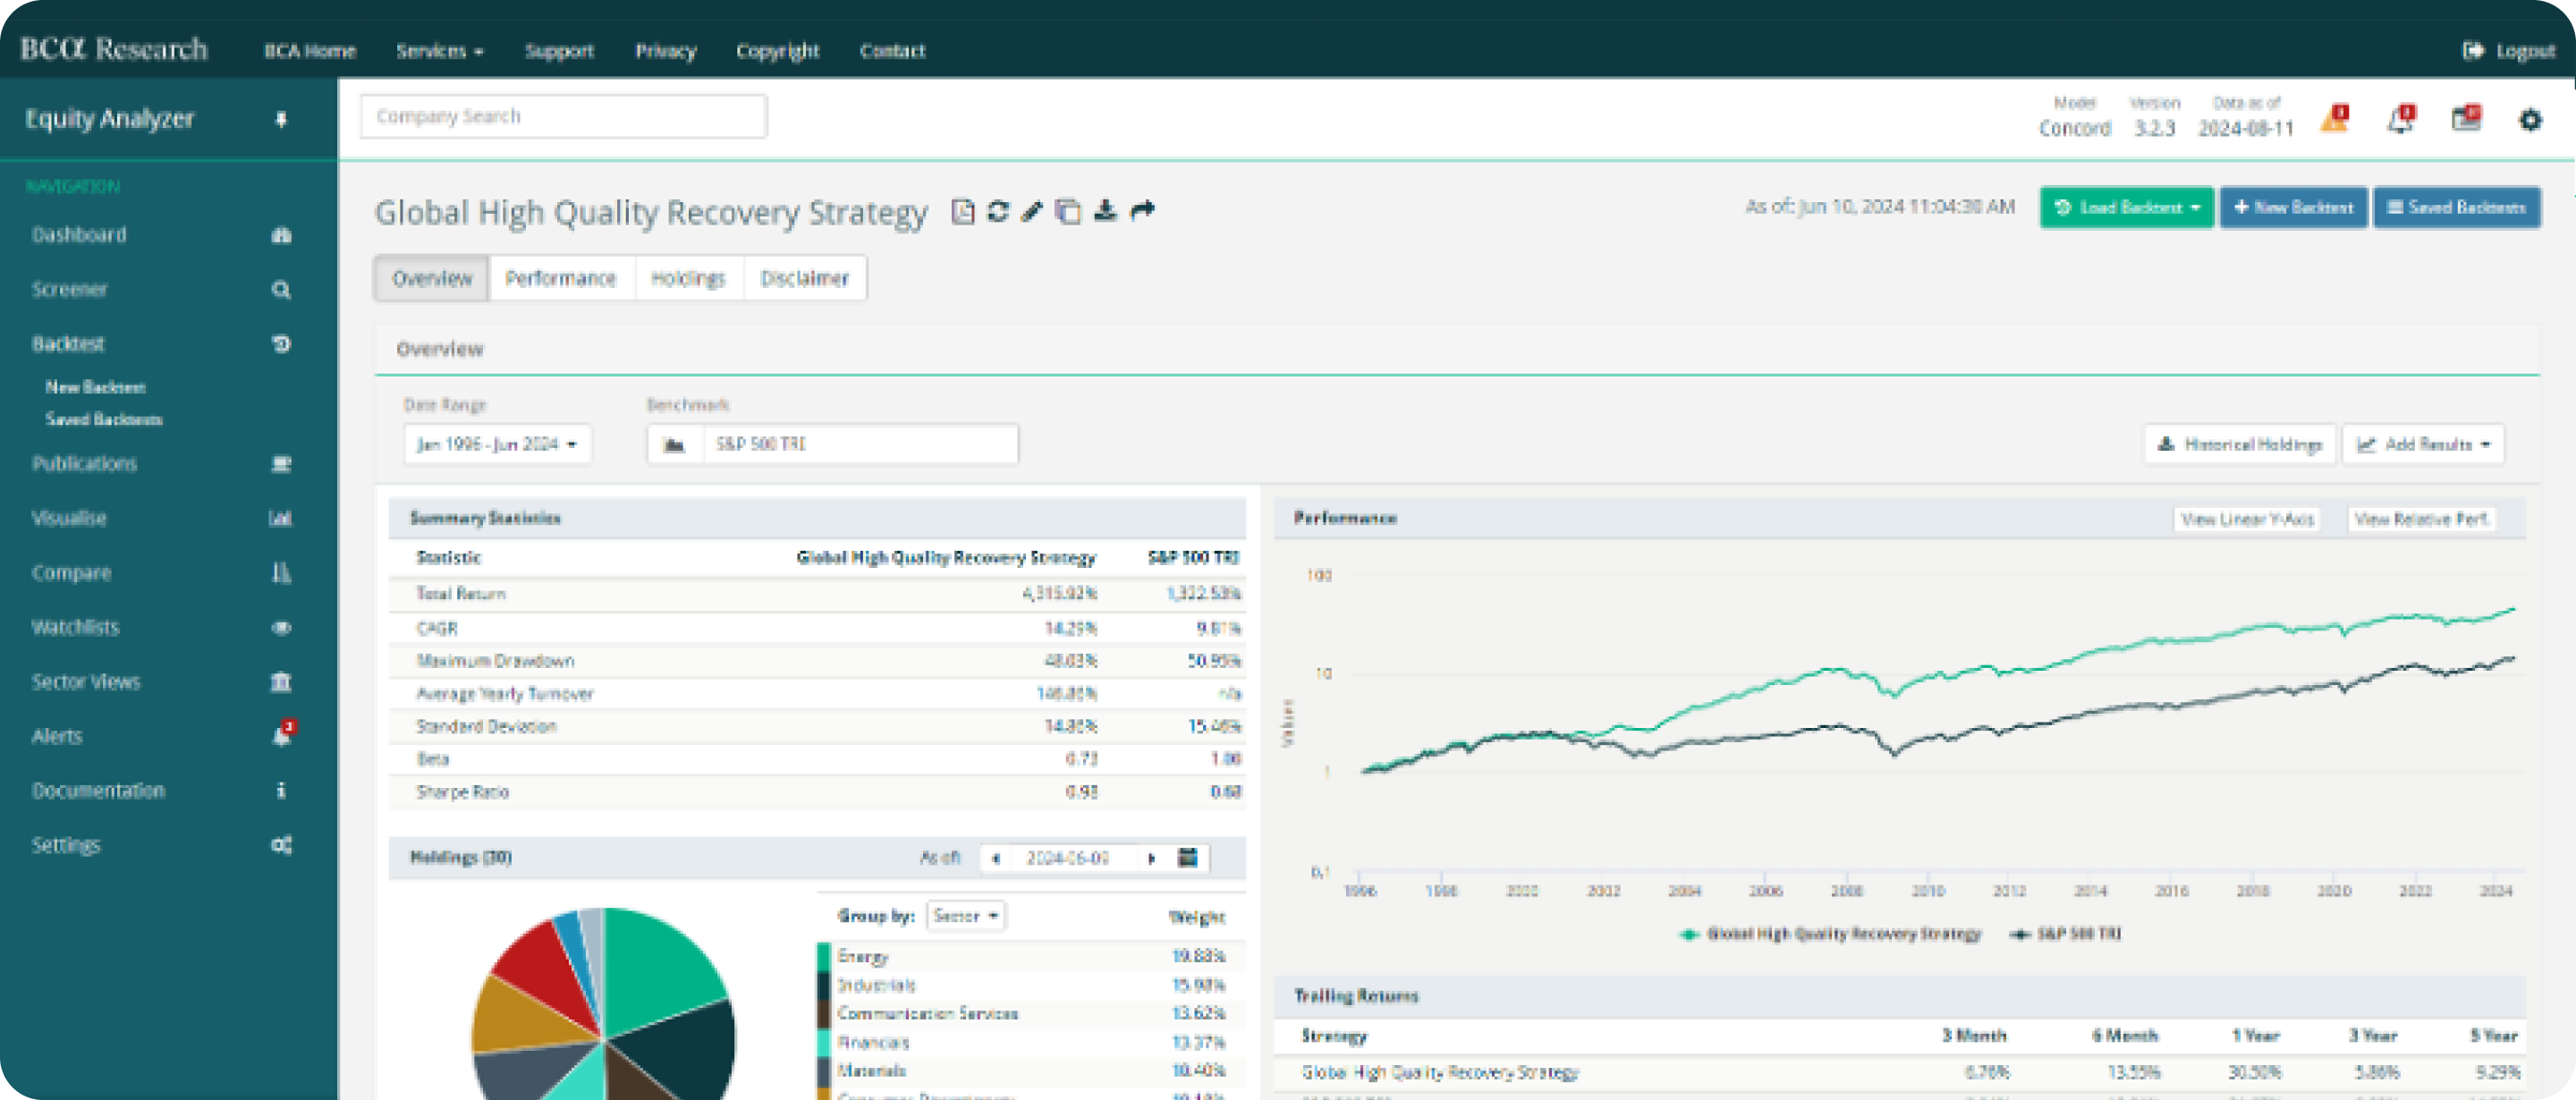Viewport: 2576px width, 1100px height.
Task: Open the Group by Sector dropdown
Action: 964,916
